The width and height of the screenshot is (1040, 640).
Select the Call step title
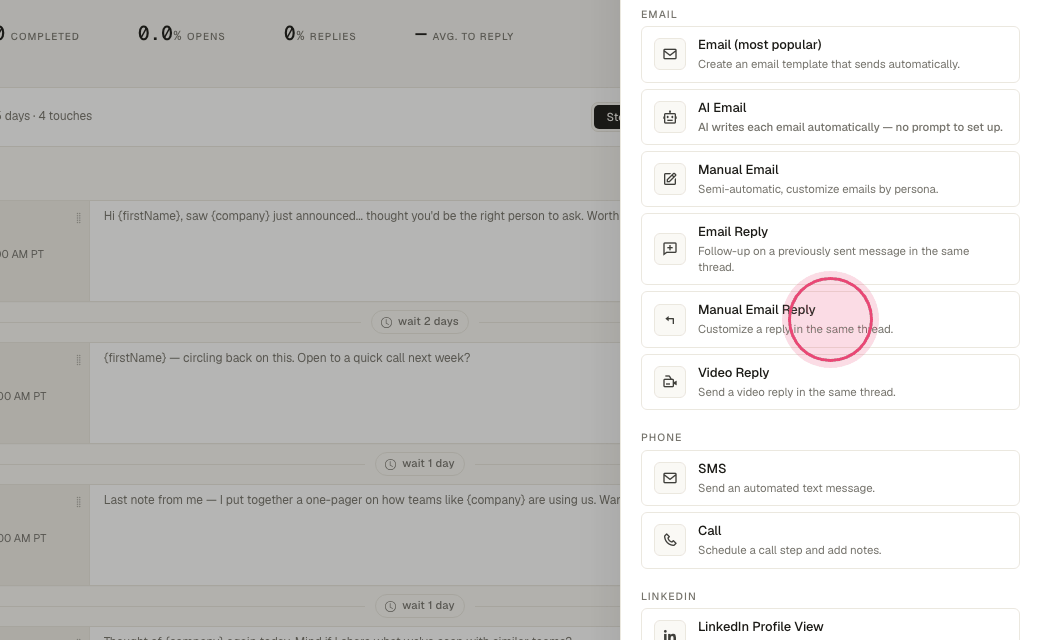point(709,531)
